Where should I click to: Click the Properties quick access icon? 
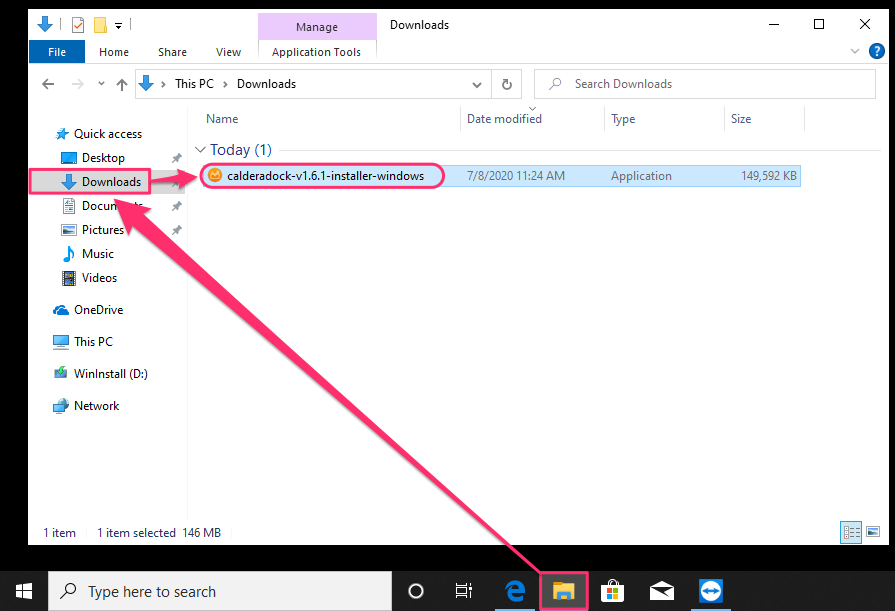point(76,24)
